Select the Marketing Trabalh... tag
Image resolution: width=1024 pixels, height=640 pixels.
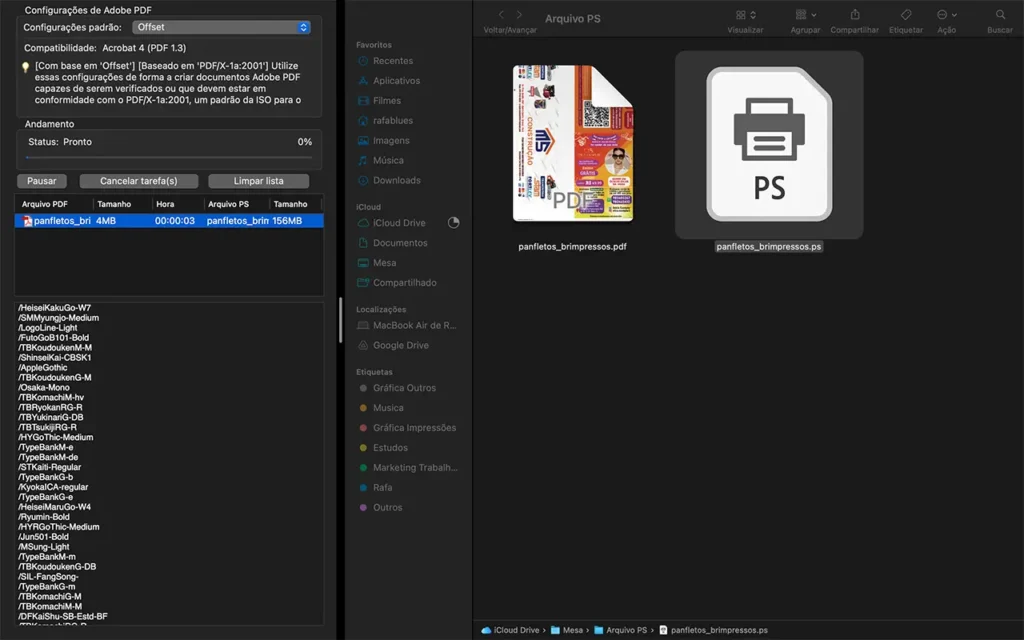415,468
